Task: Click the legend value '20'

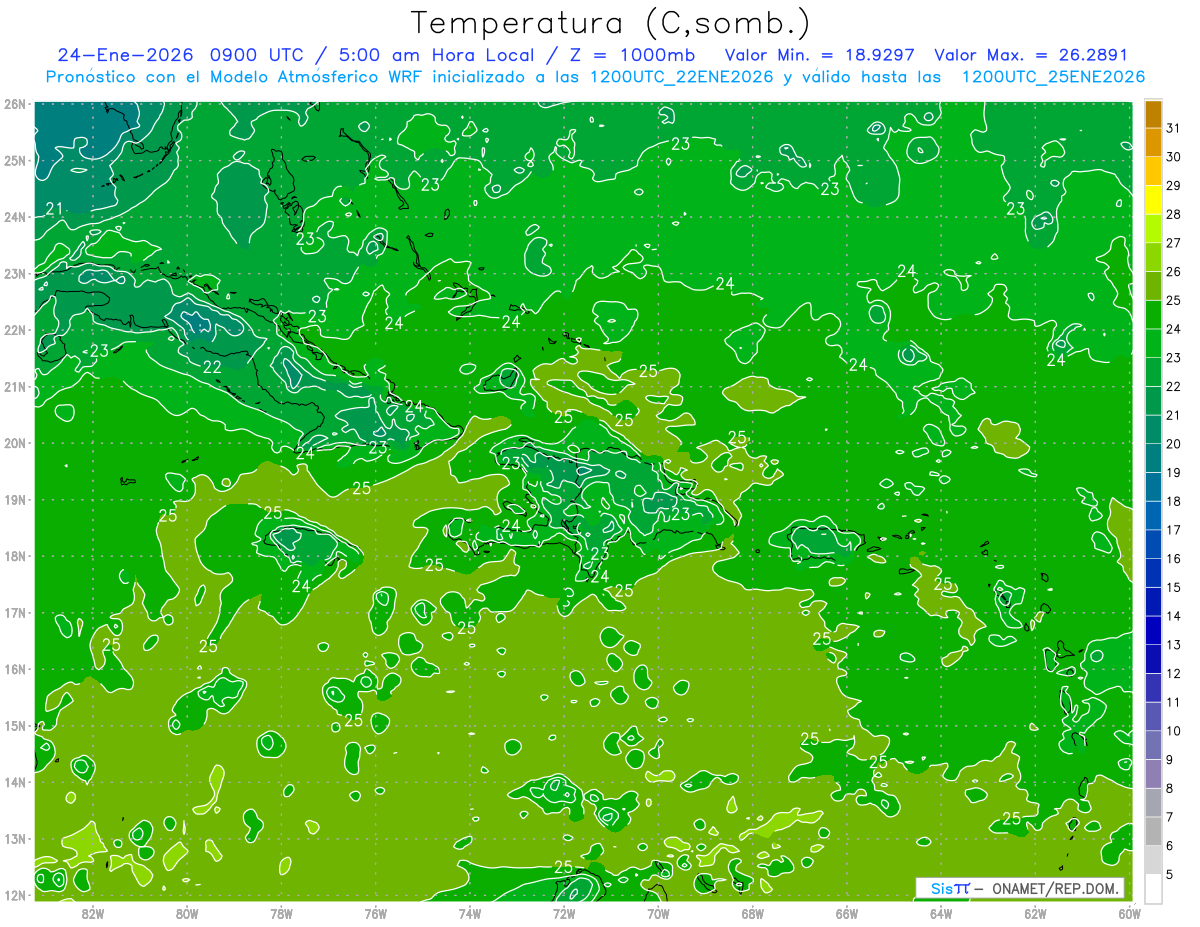Action: 1173,444
